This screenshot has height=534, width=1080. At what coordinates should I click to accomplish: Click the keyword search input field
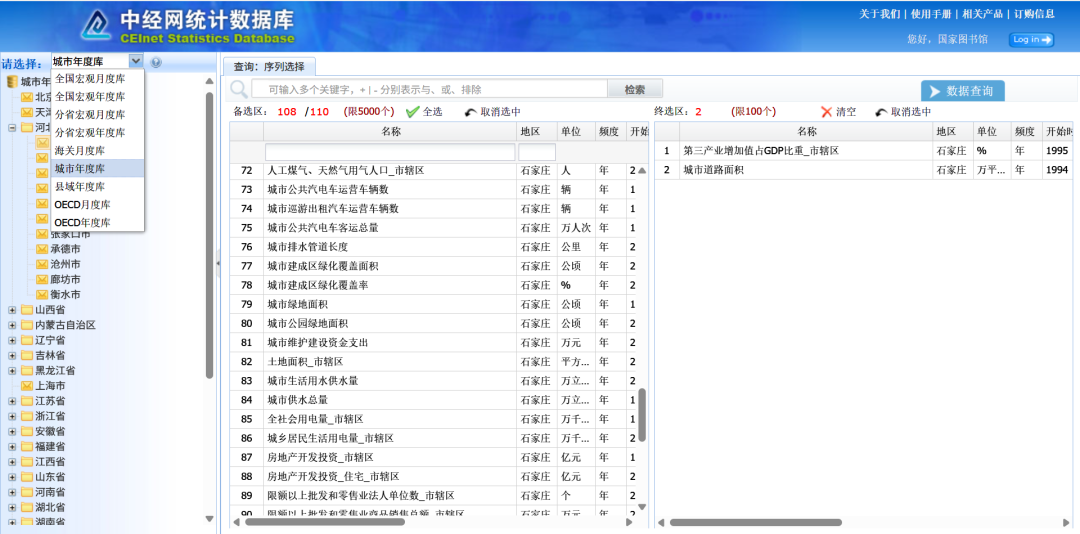click(x=430, y=90)
